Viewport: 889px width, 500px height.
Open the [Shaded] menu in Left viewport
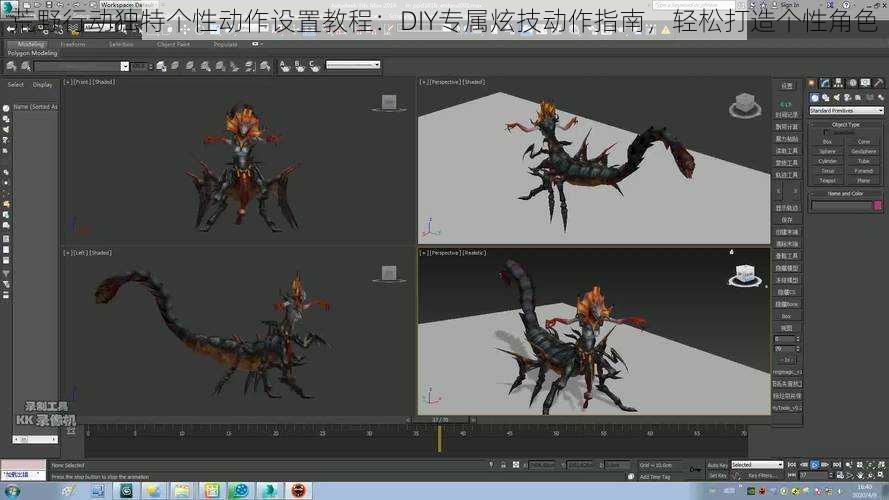click(101, 253)
